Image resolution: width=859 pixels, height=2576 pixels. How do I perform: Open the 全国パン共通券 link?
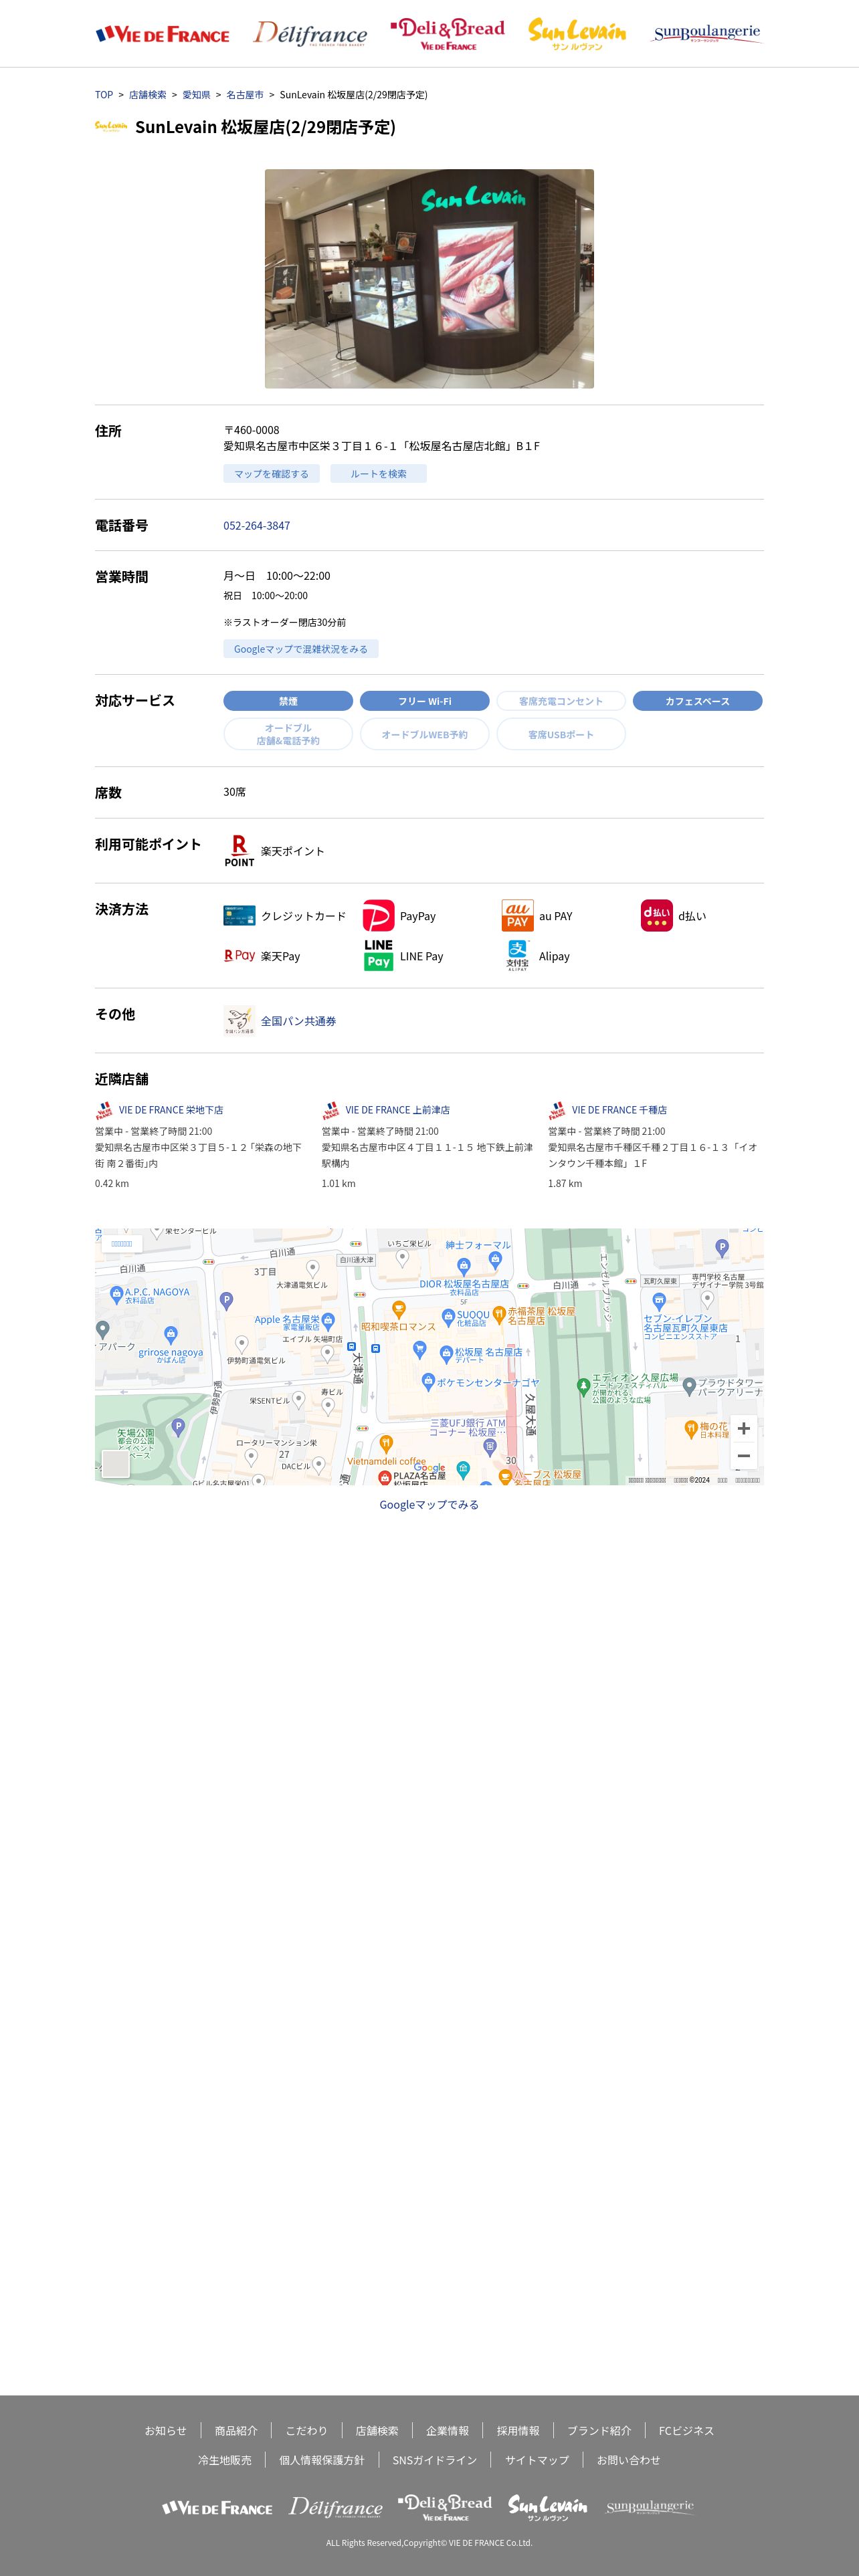point(298,1021)
